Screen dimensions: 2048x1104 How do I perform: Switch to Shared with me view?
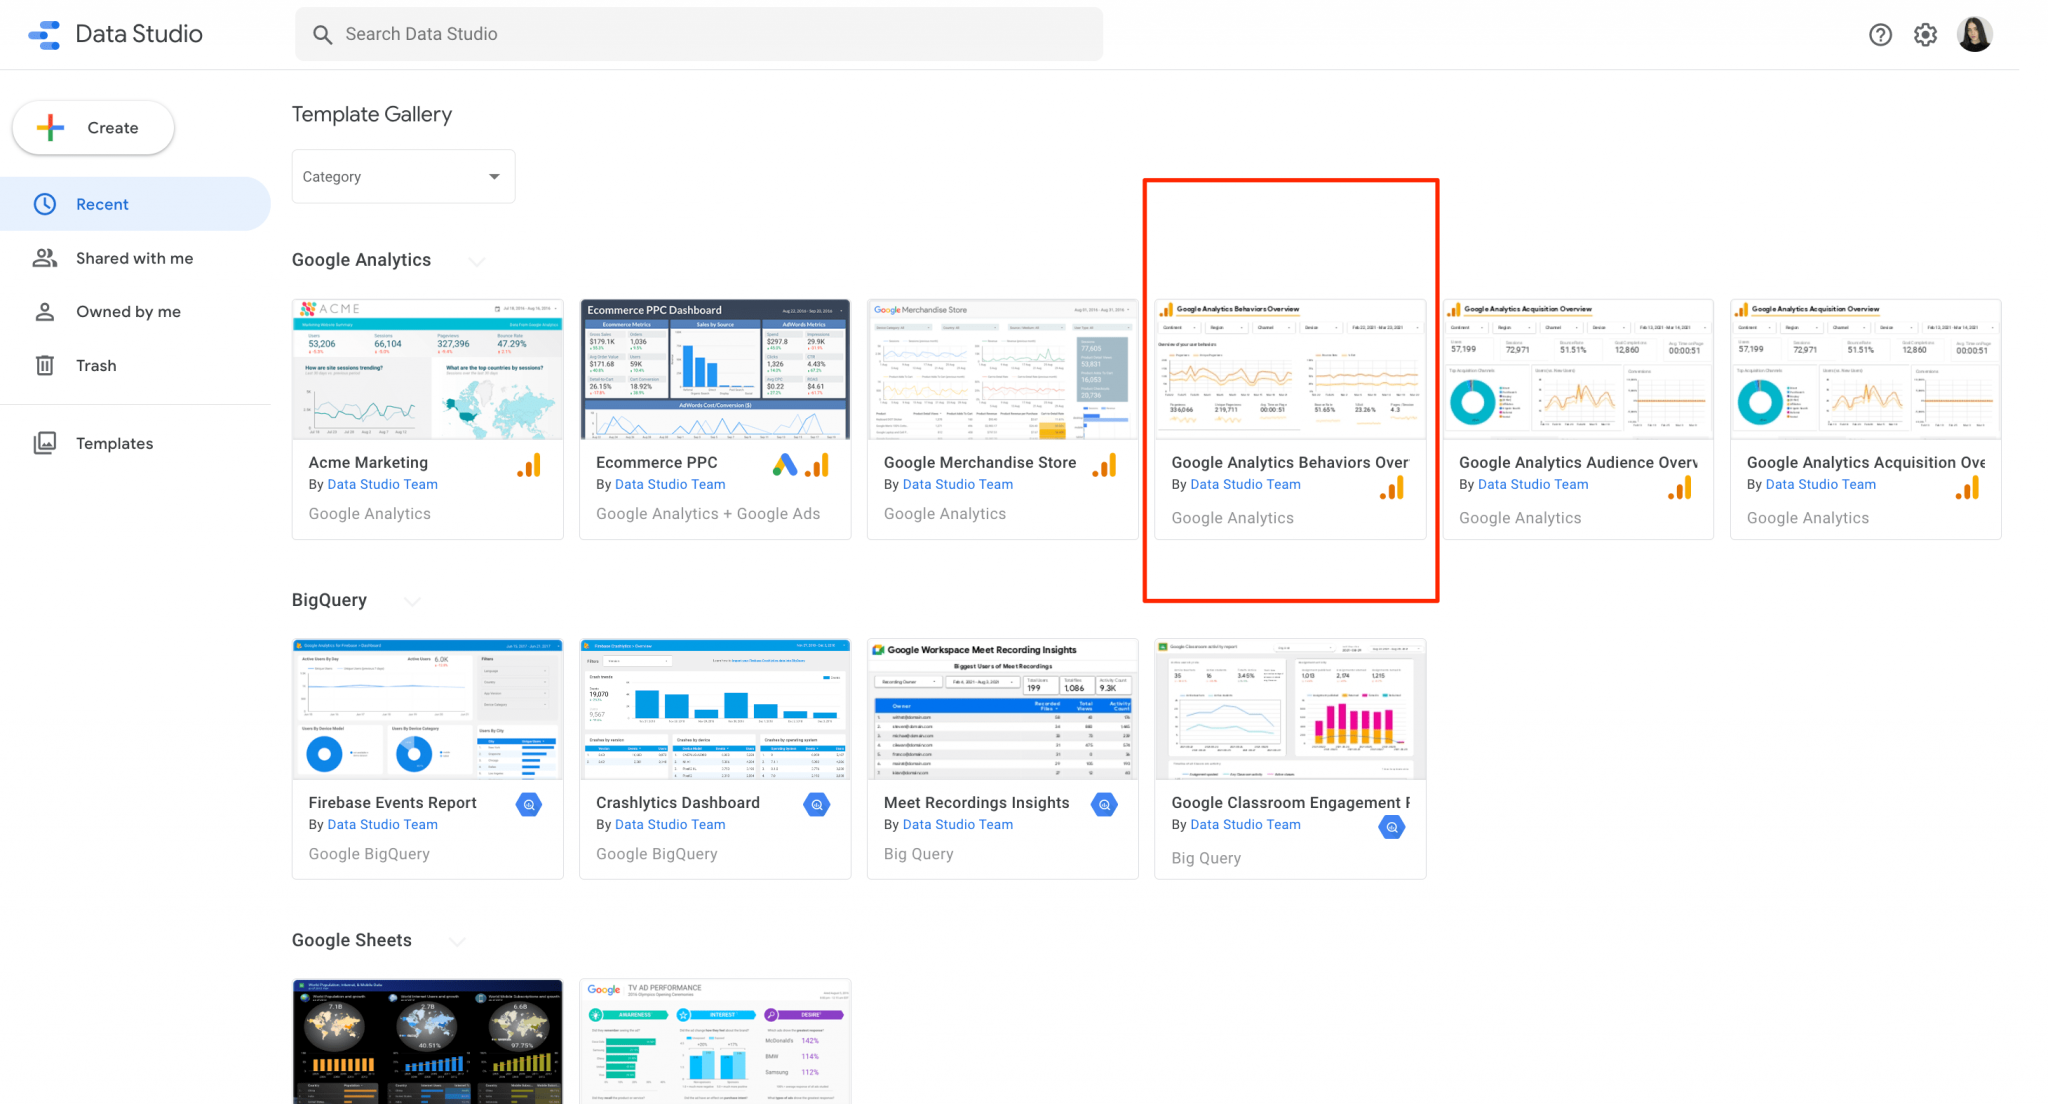click(134, 257)
